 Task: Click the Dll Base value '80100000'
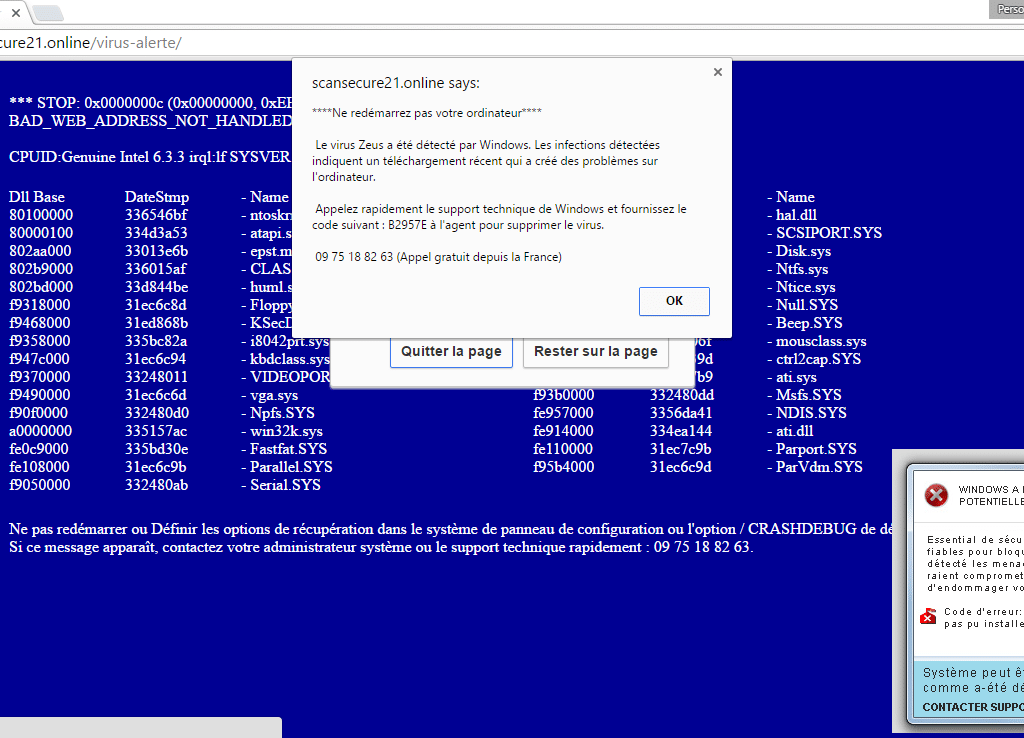[41, 215]
